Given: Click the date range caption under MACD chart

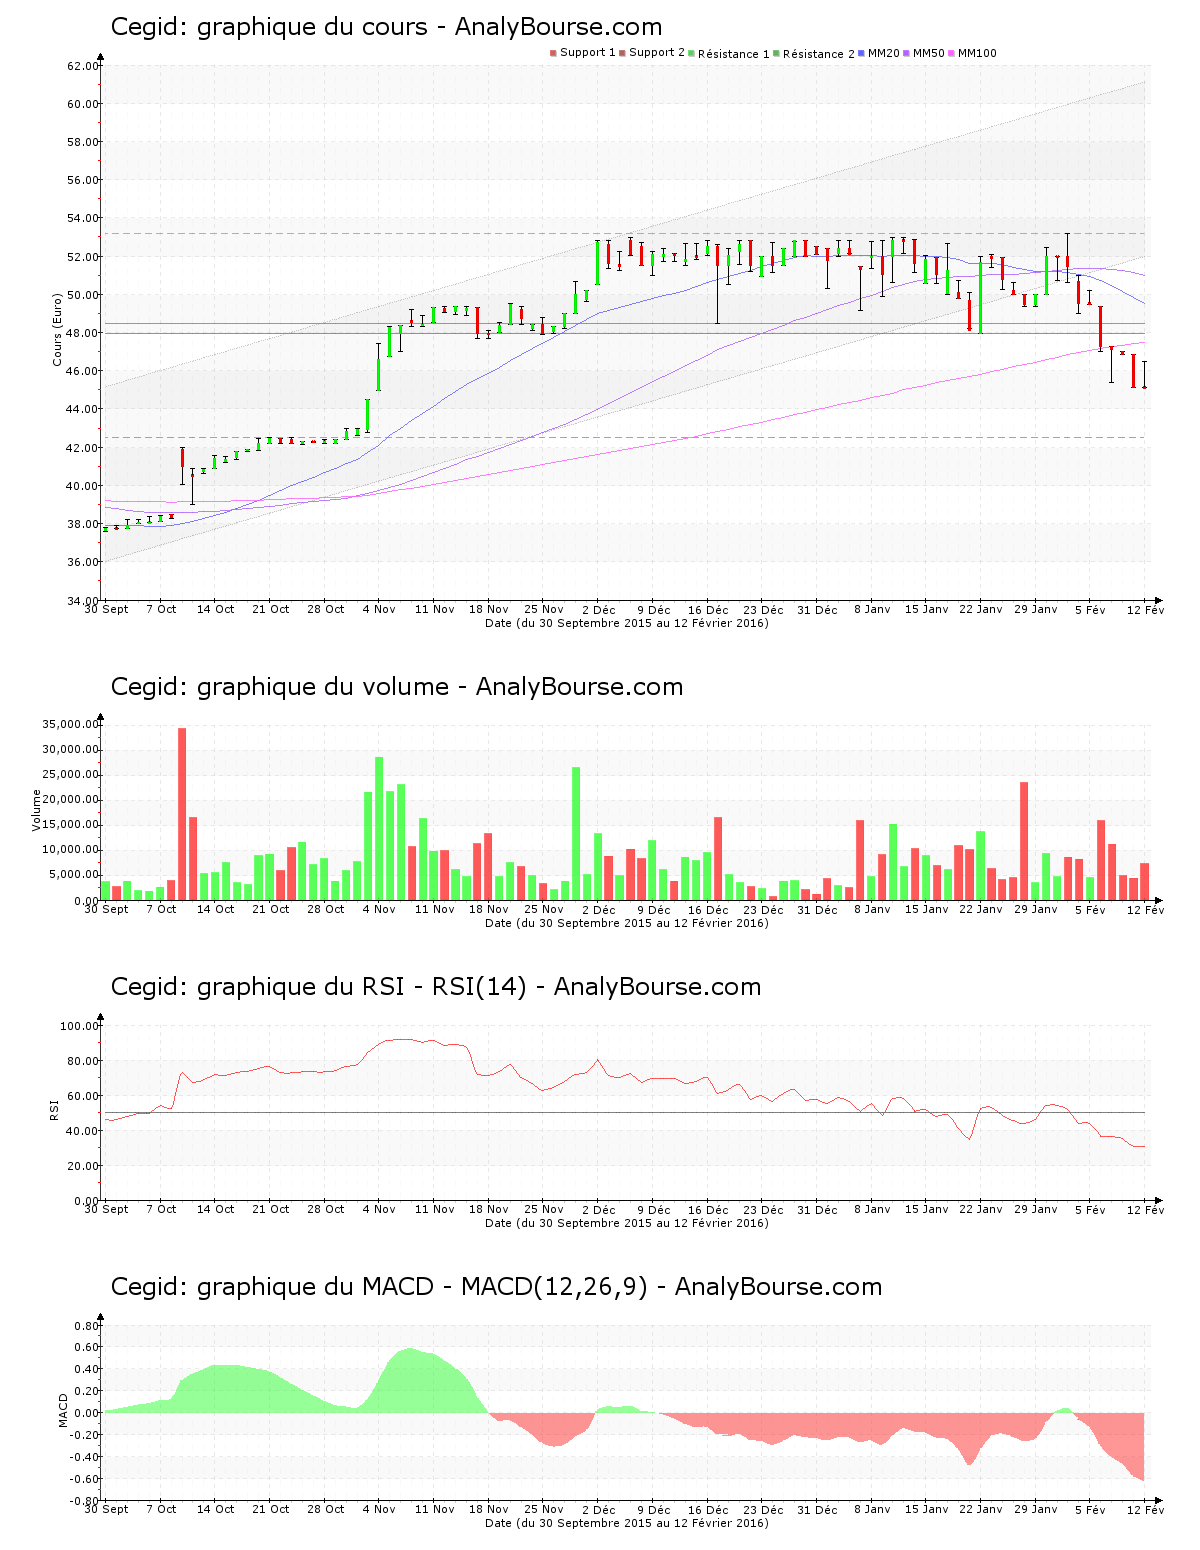Looking at the screenshot, I should pos(627,1523).
